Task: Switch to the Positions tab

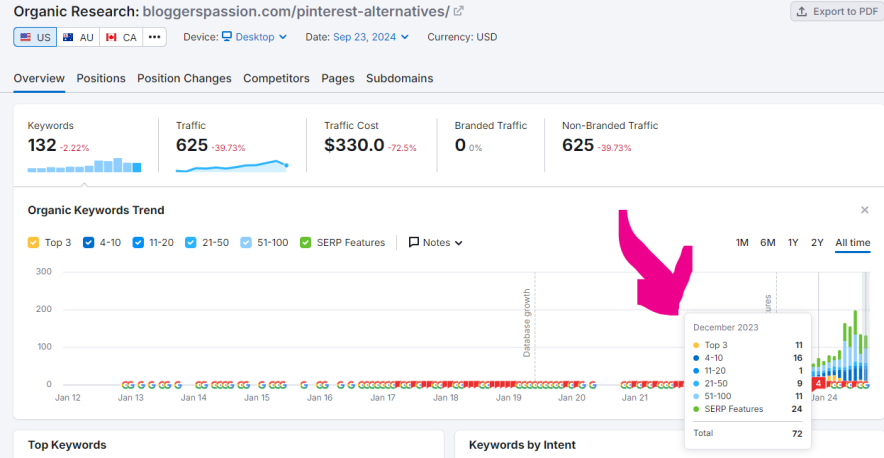Action: click(101, 78)
